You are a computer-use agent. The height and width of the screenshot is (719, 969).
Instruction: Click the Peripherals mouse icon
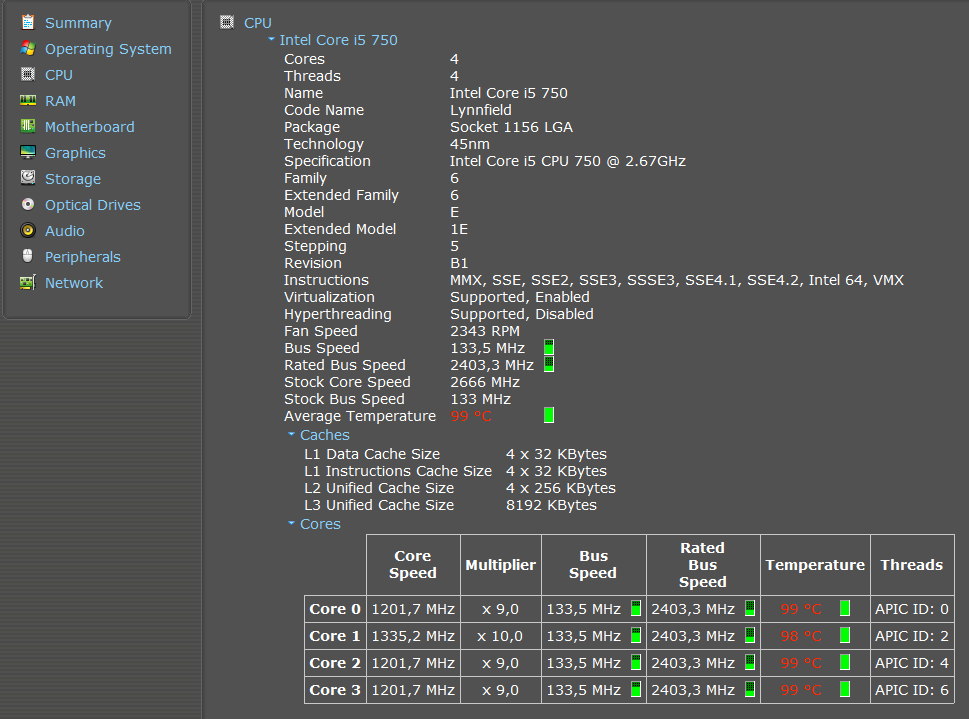click(x=28, y=256)
